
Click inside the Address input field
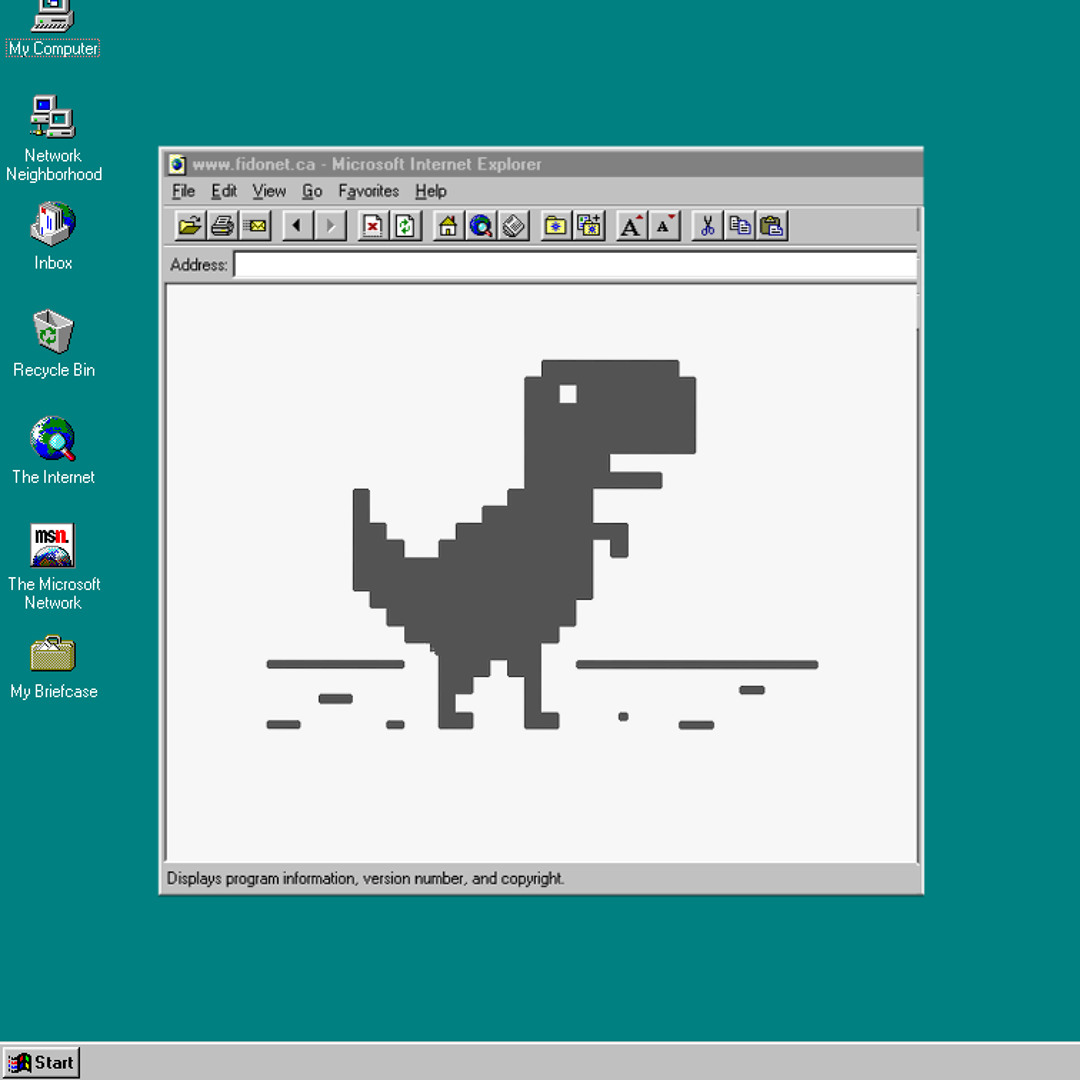tap(574, 265)
